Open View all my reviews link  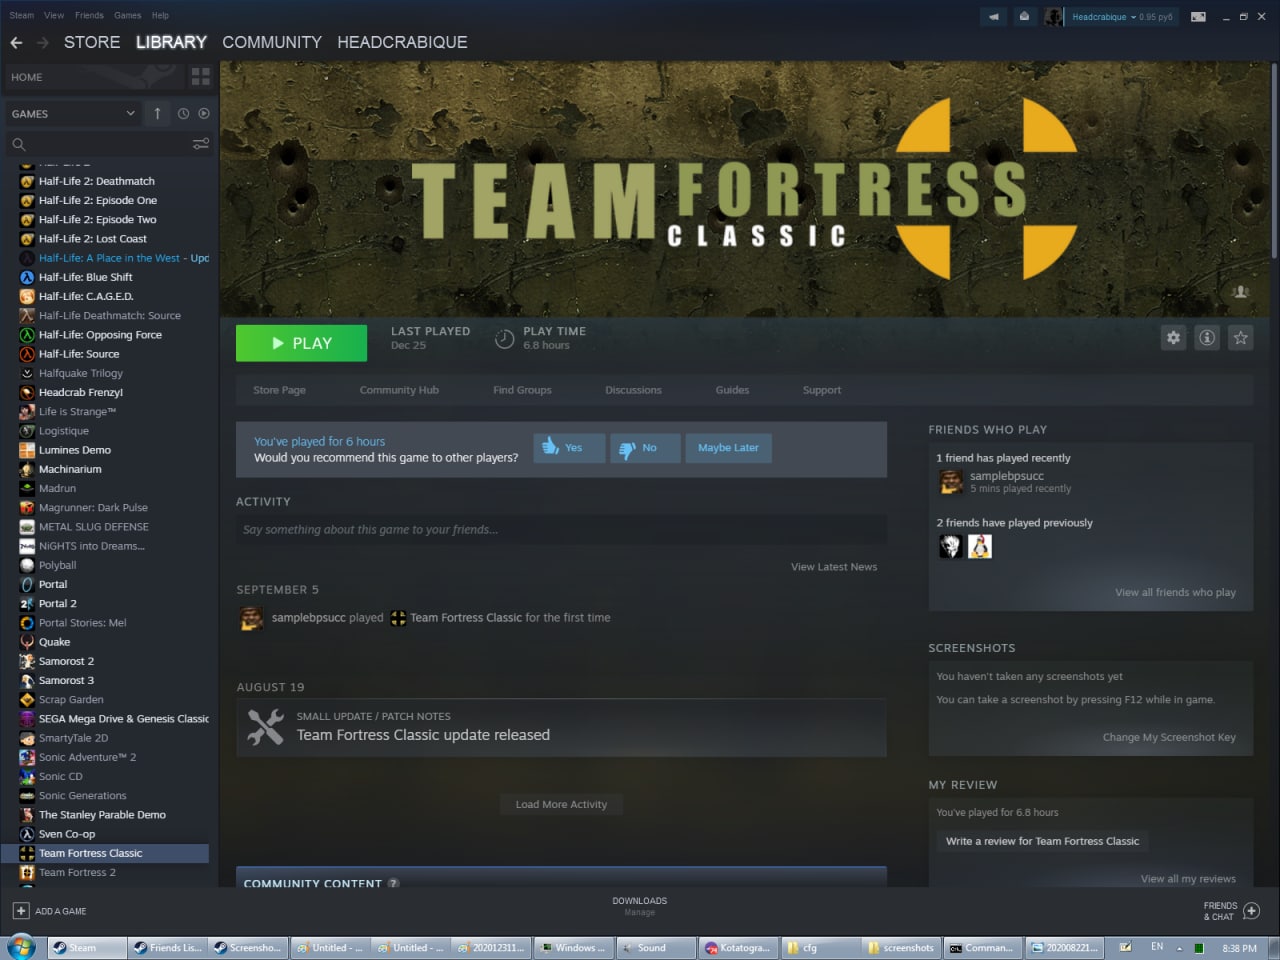tap(1188, 879)
